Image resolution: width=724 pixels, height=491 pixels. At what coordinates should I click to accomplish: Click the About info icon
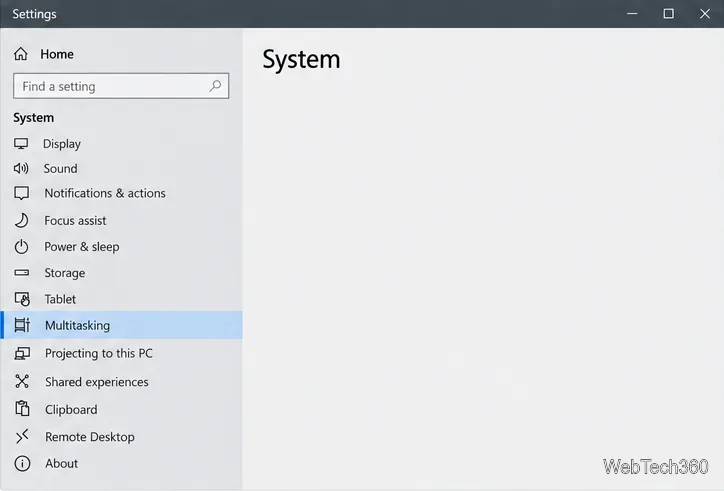(x=22, y=463)
